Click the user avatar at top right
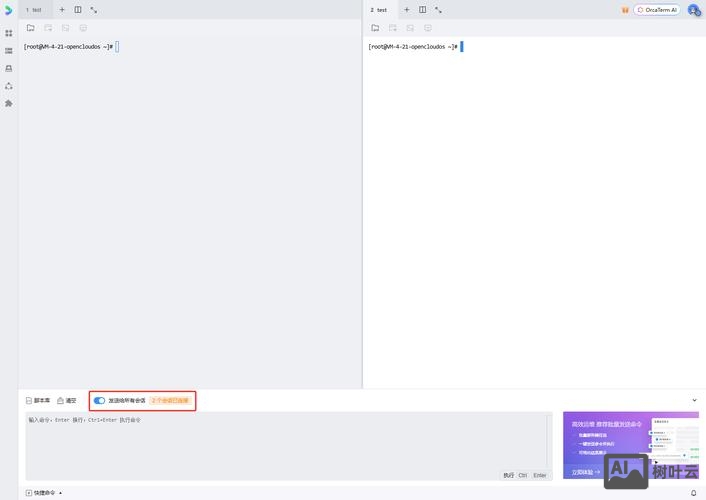This screenshot has width=706, height=500. 693,10
